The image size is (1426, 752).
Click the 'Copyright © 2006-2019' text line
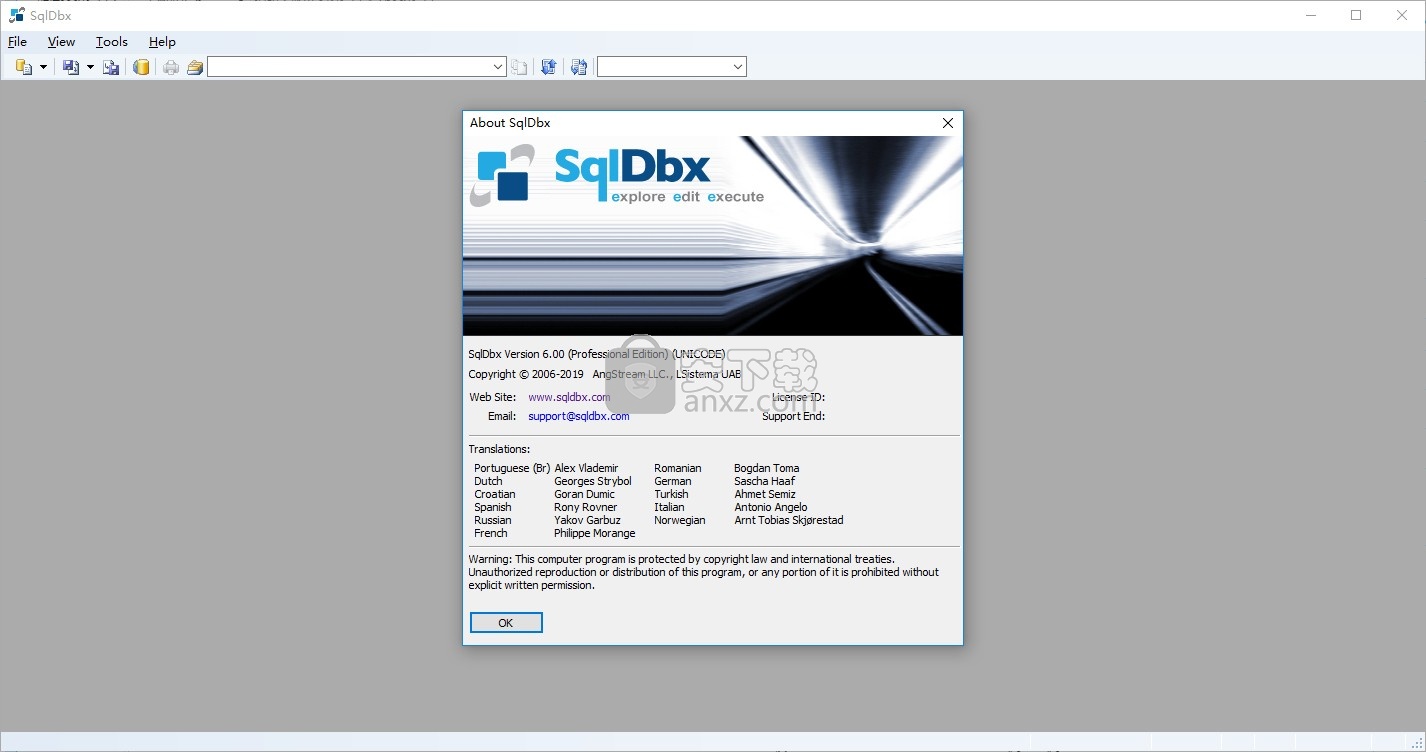coord(605,374)
